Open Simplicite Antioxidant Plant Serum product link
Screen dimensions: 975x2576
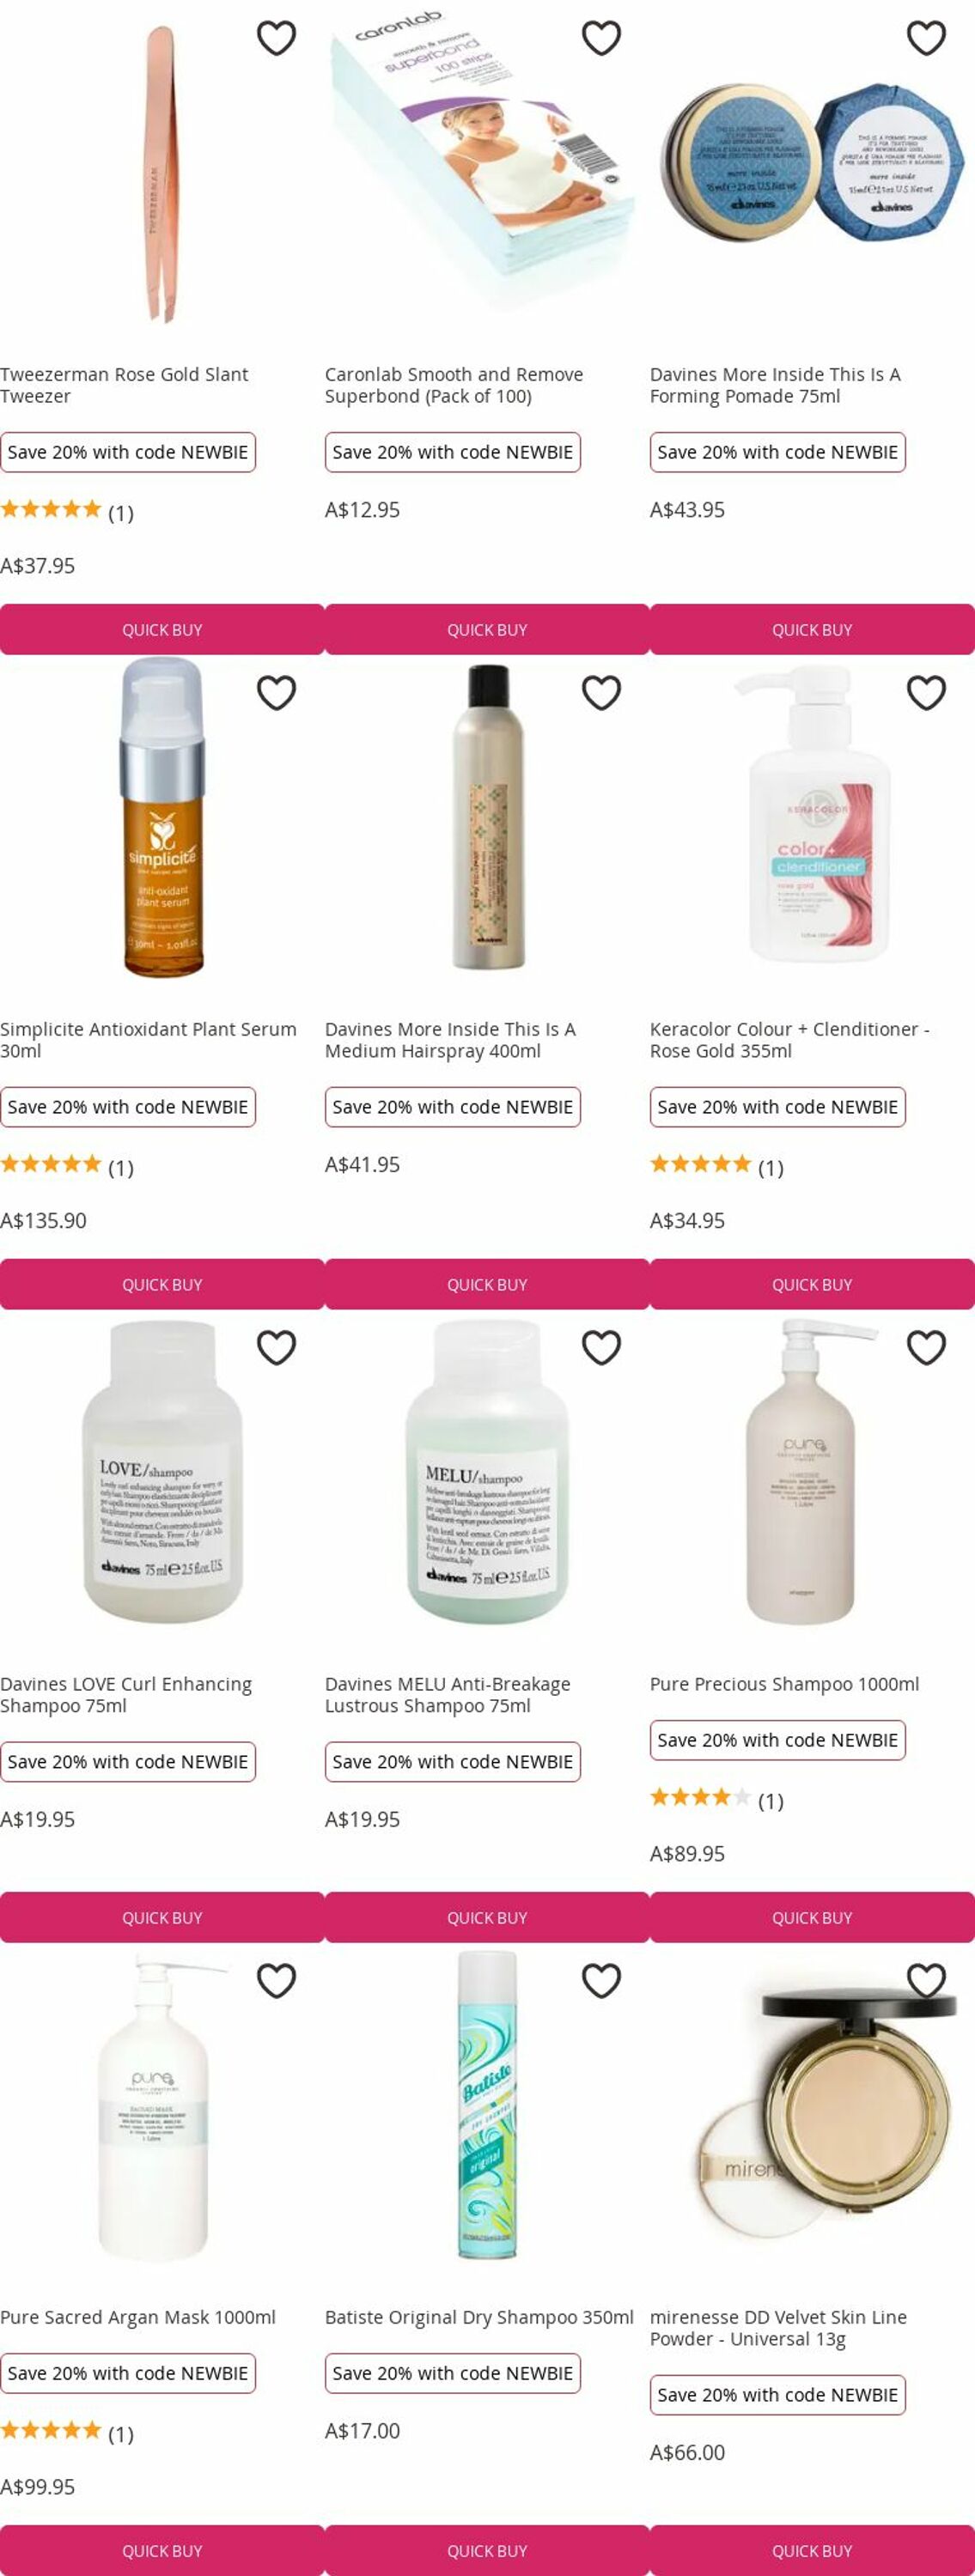[x=148, y=1040]
